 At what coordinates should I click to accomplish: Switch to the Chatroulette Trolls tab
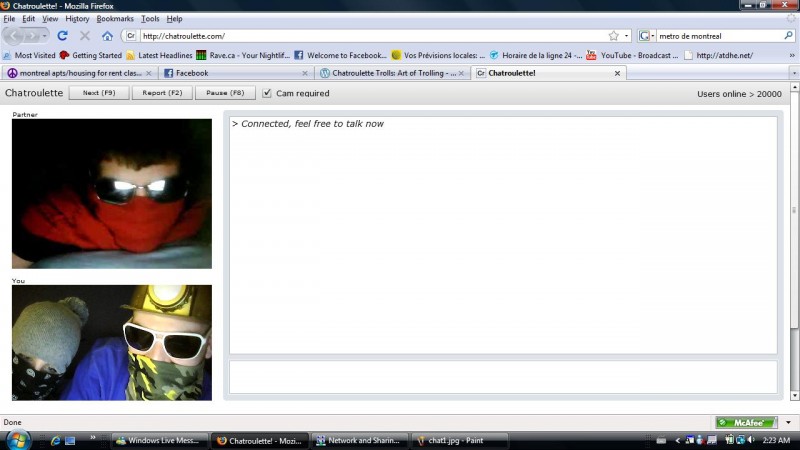390,73
